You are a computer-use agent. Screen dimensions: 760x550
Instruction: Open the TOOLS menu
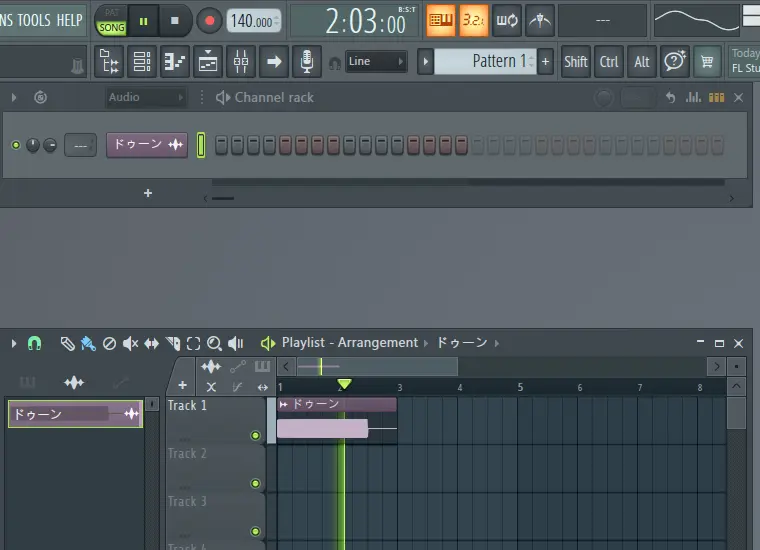coord(34,20)
